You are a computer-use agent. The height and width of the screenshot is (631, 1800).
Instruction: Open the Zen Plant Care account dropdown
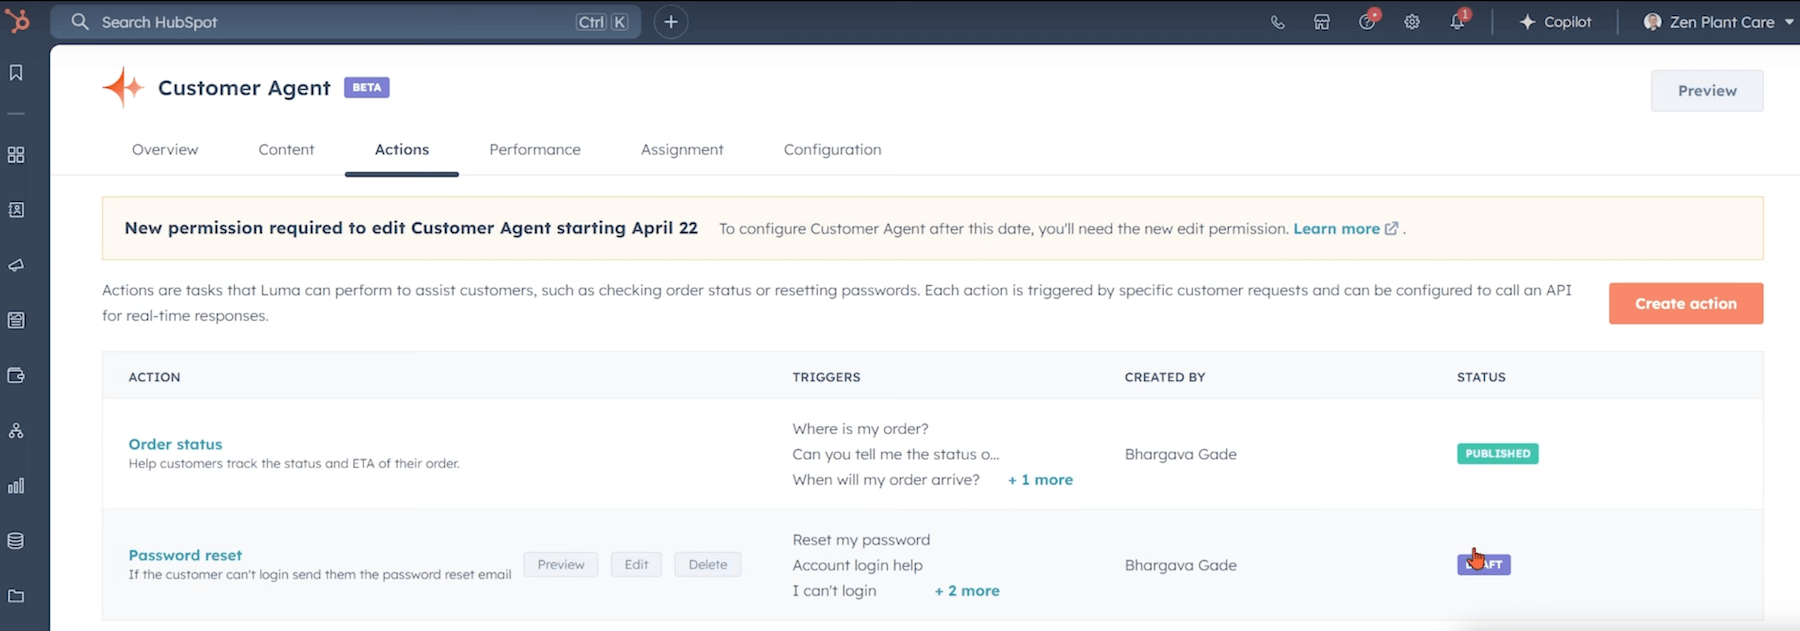pos(1718,22)
